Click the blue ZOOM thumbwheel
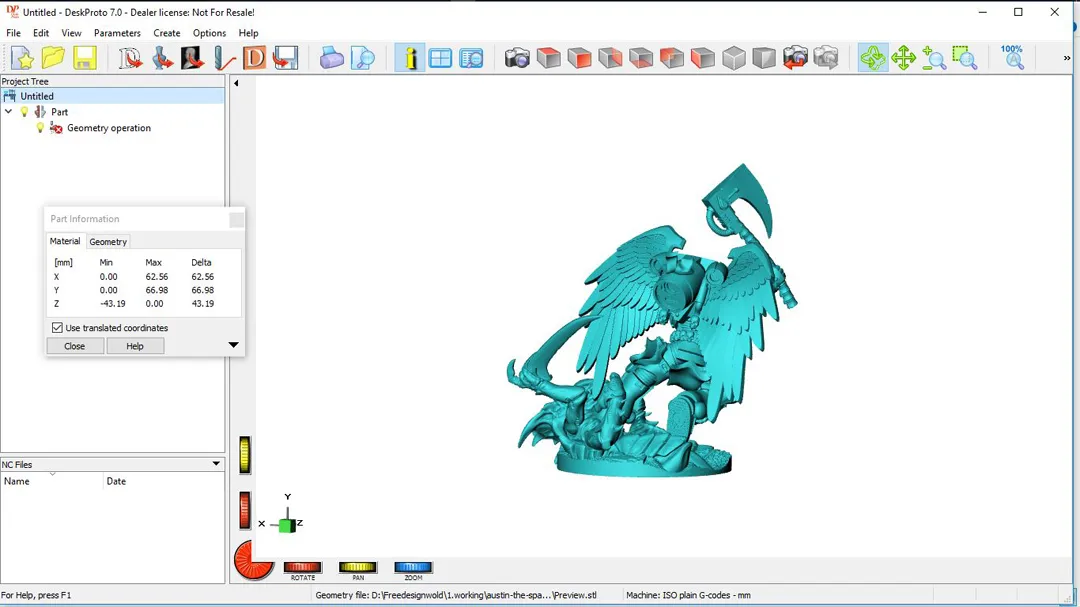1080x607 pixels. coord(413,567)
